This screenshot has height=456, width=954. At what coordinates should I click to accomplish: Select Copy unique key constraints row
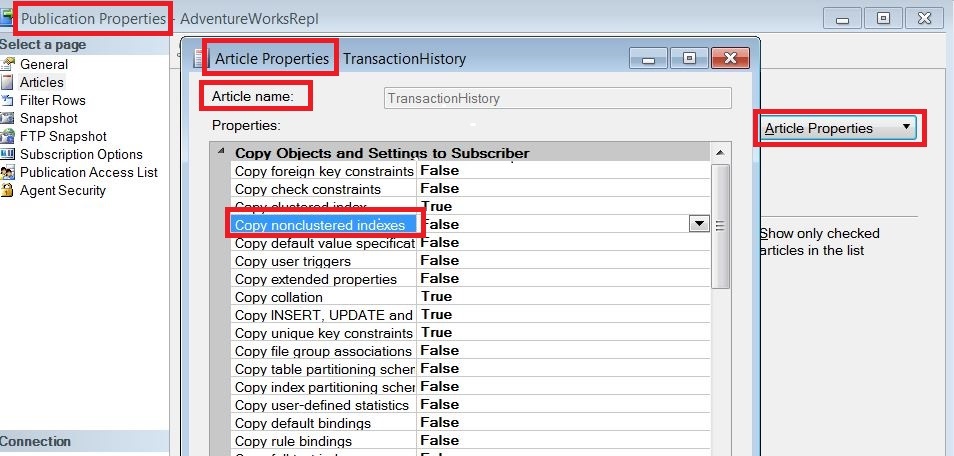coord(470,332)
